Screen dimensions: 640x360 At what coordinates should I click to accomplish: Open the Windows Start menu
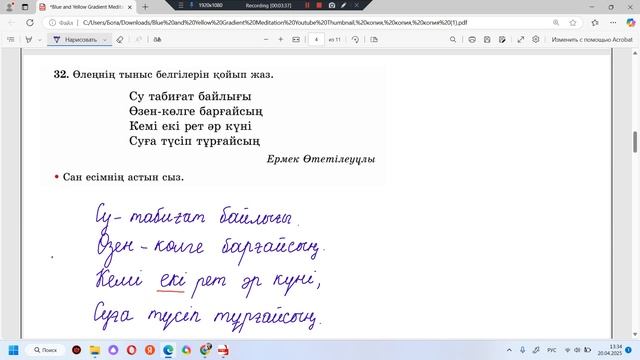click(13, 350)
